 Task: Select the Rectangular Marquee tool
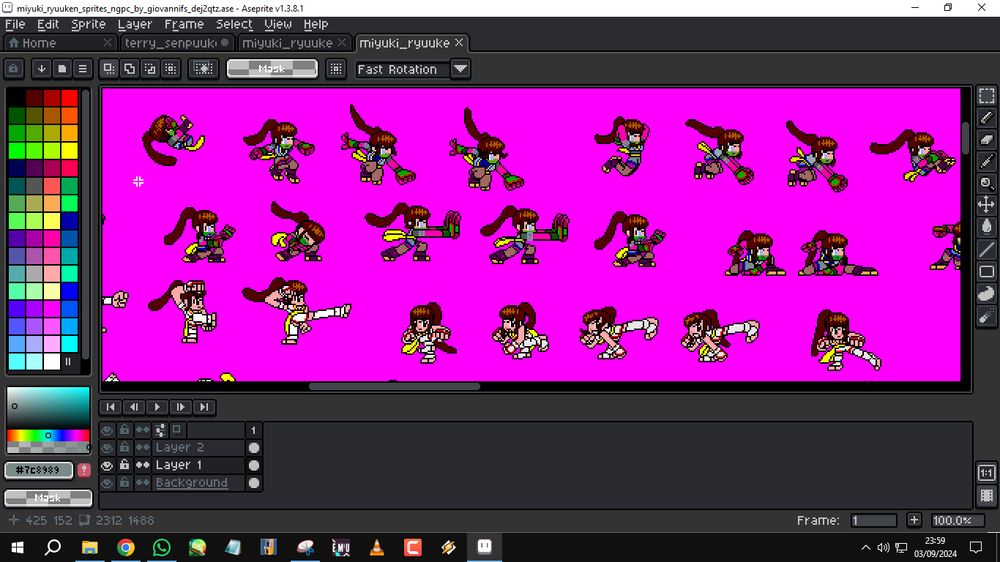click(x=986, y=96)
